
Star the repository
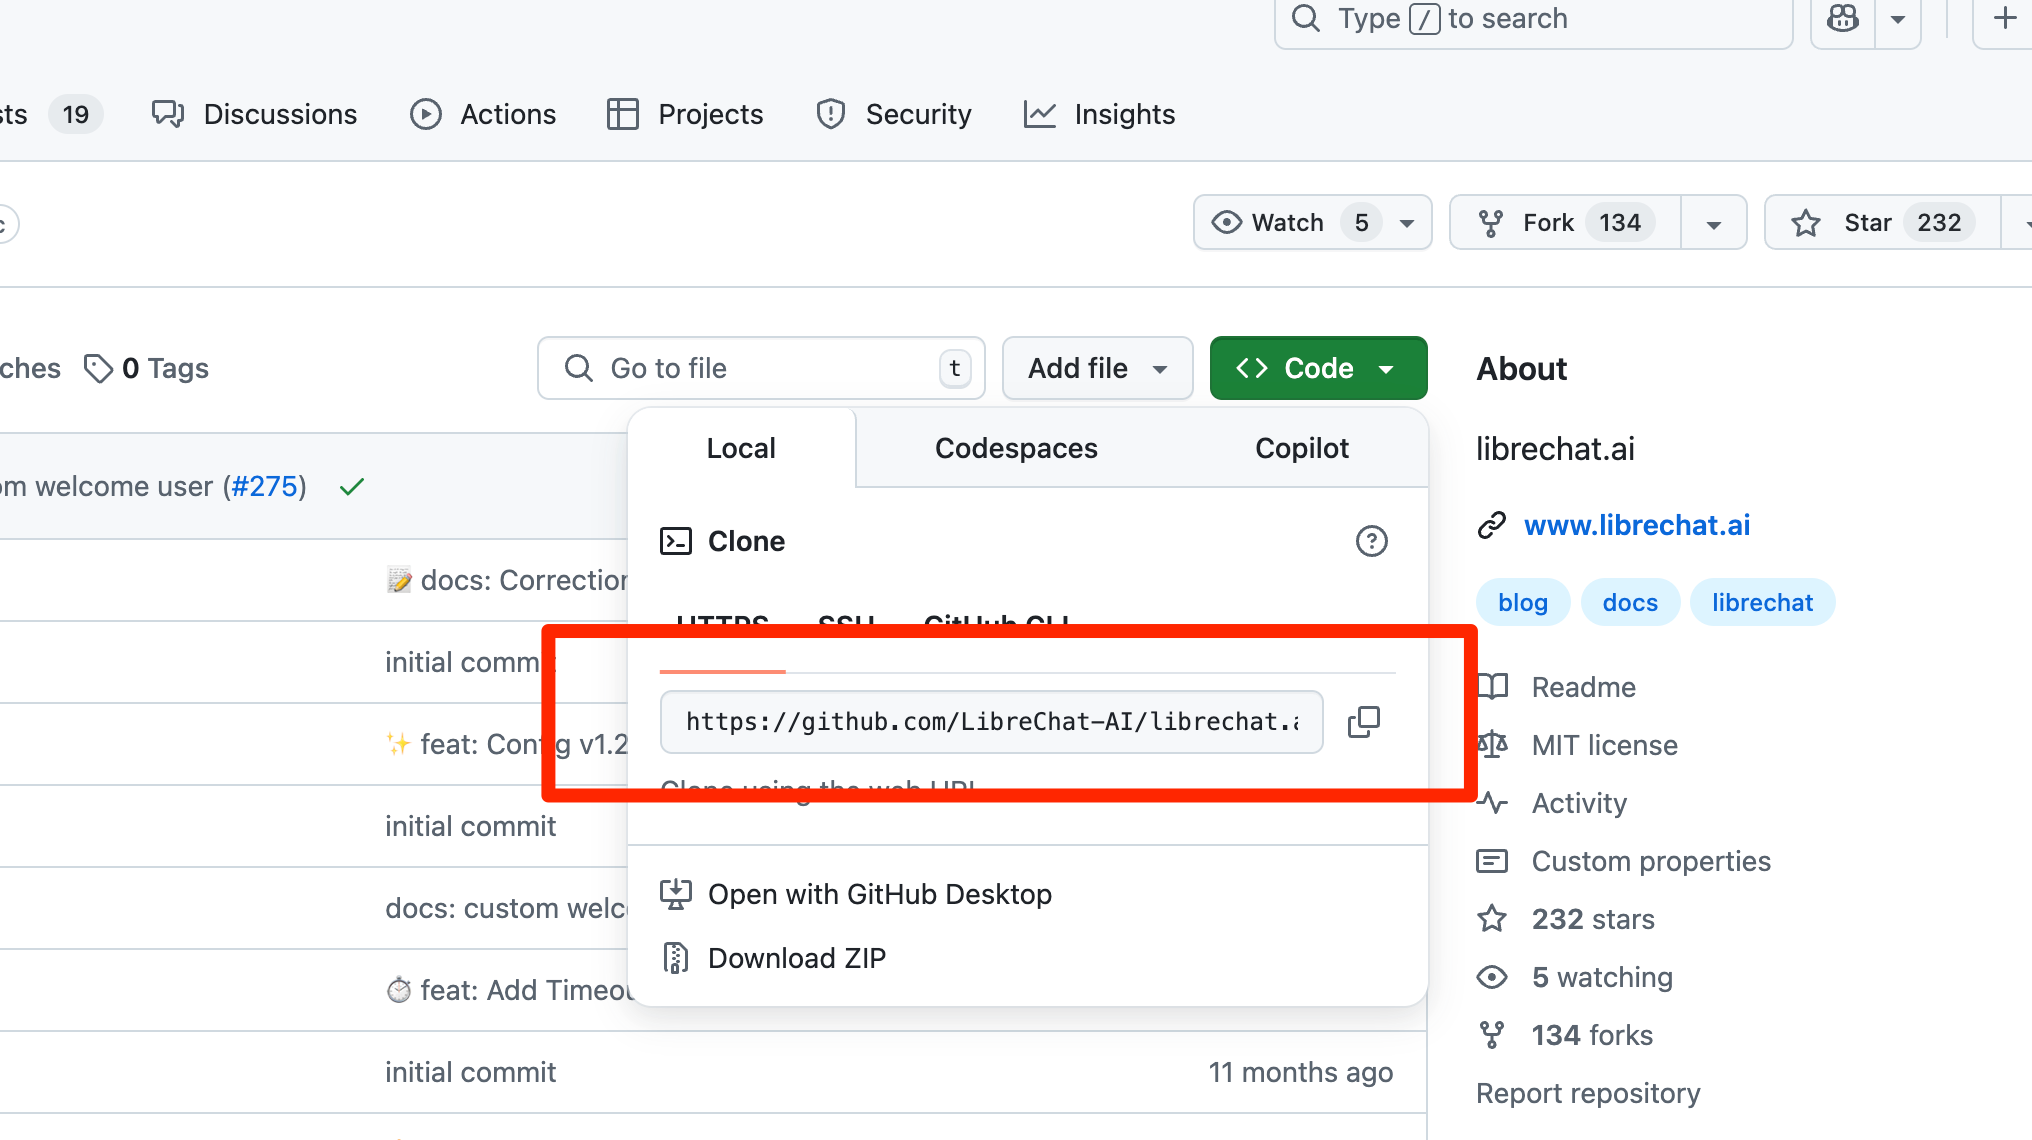1882,222
